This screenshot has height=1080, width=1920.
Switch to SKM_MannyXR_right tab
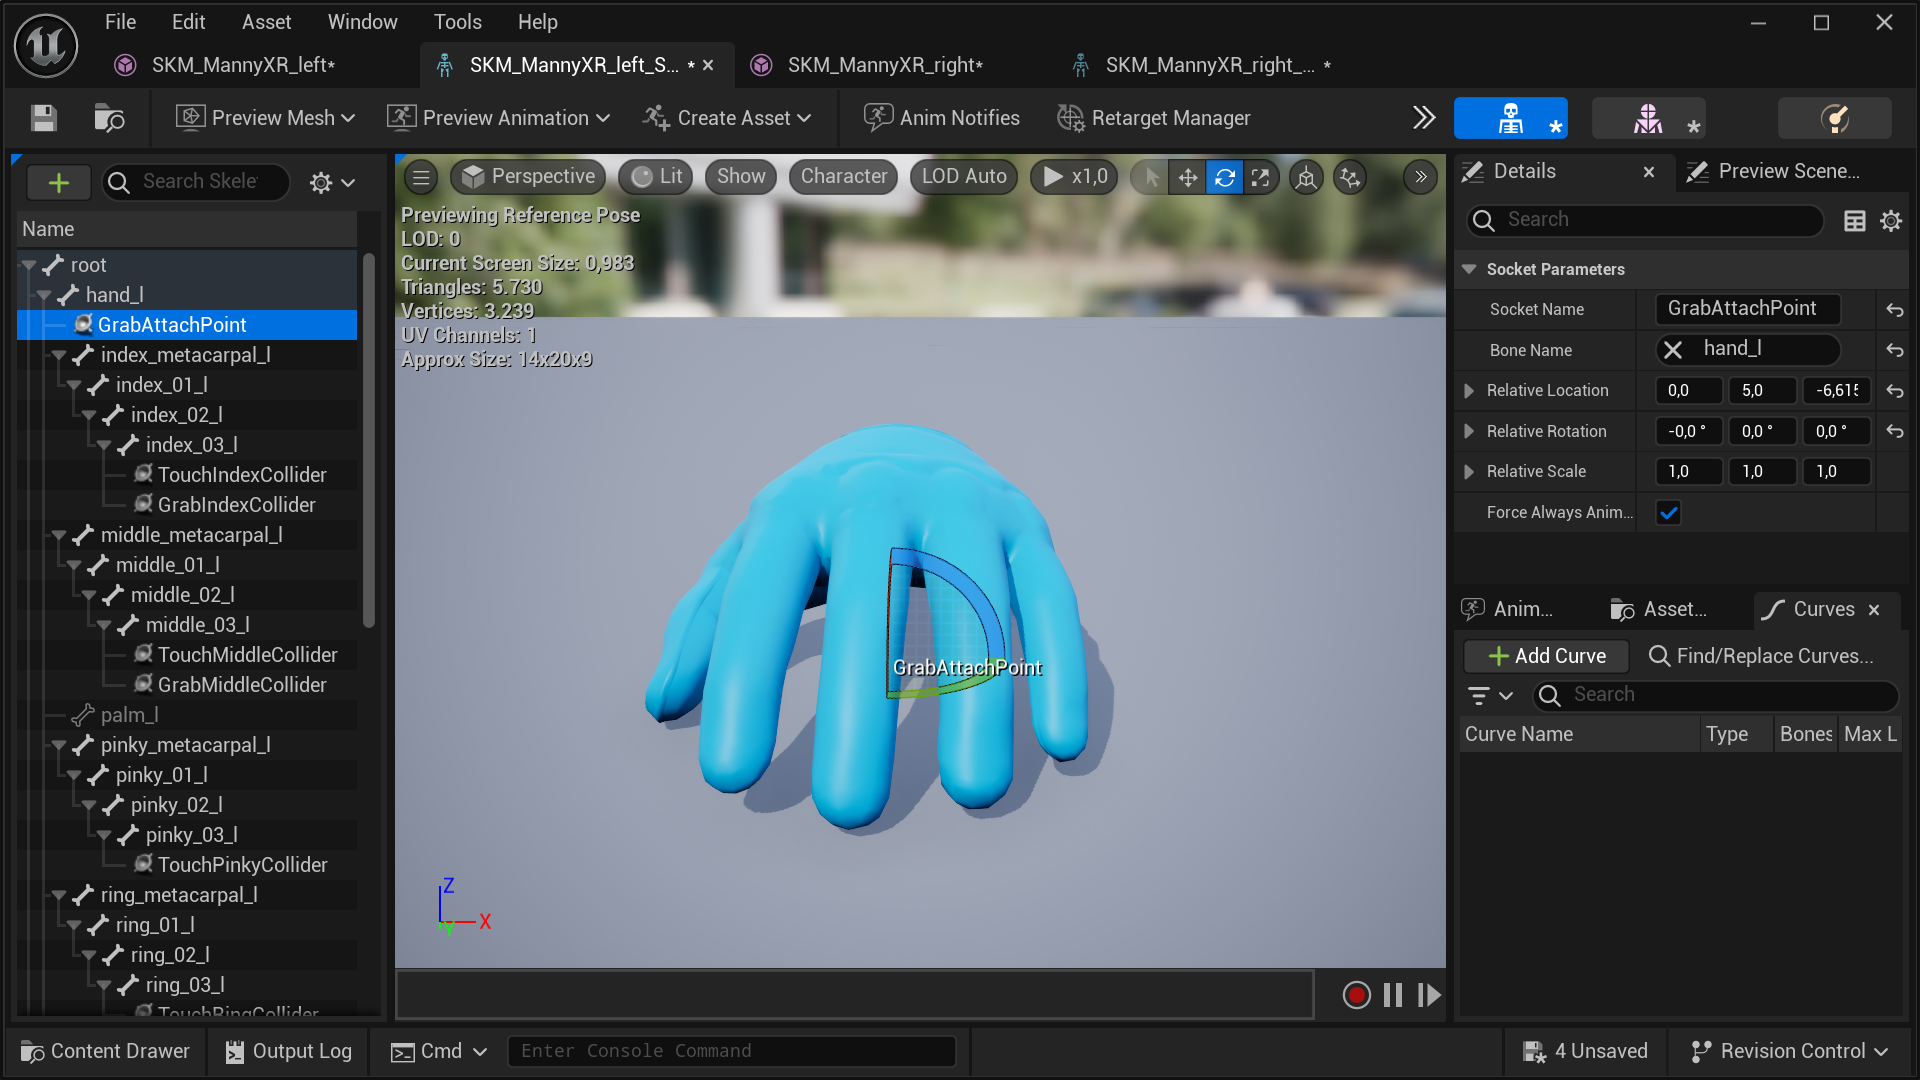(884, 65)
